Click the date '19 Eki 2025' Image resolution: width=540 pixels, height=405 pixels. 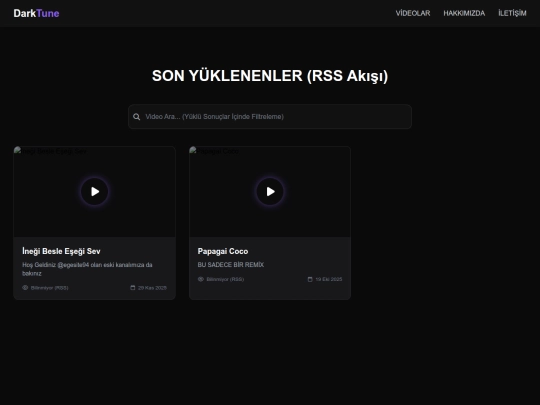(329, 279)
